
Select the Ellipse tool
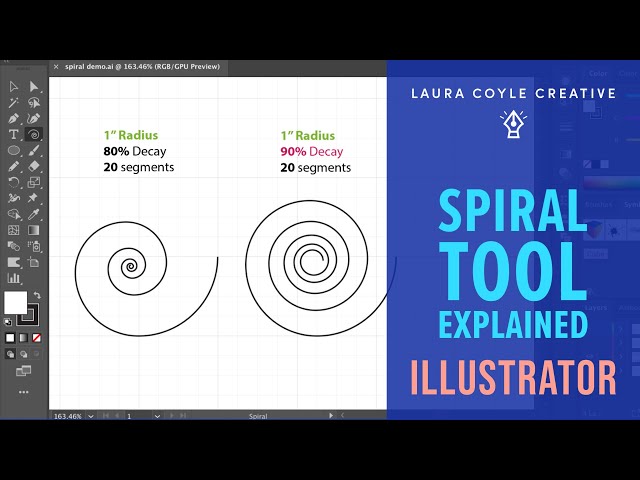[13, 150]
